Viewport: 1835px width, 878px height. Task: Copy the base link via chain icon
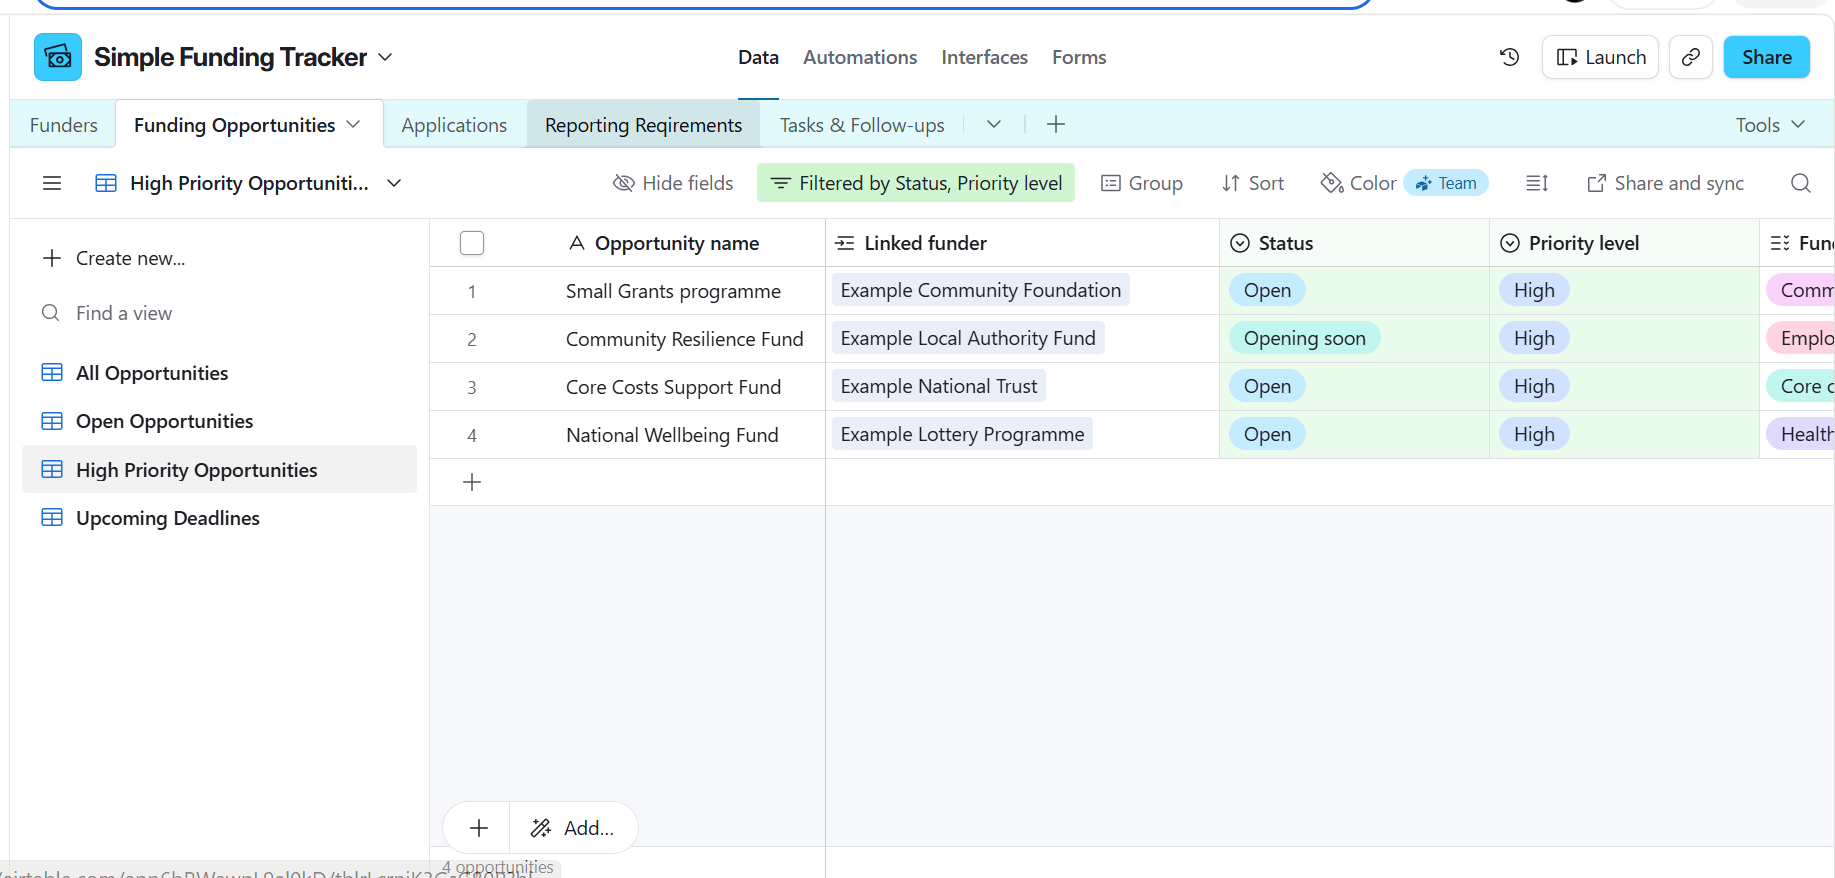(1691, 57)
